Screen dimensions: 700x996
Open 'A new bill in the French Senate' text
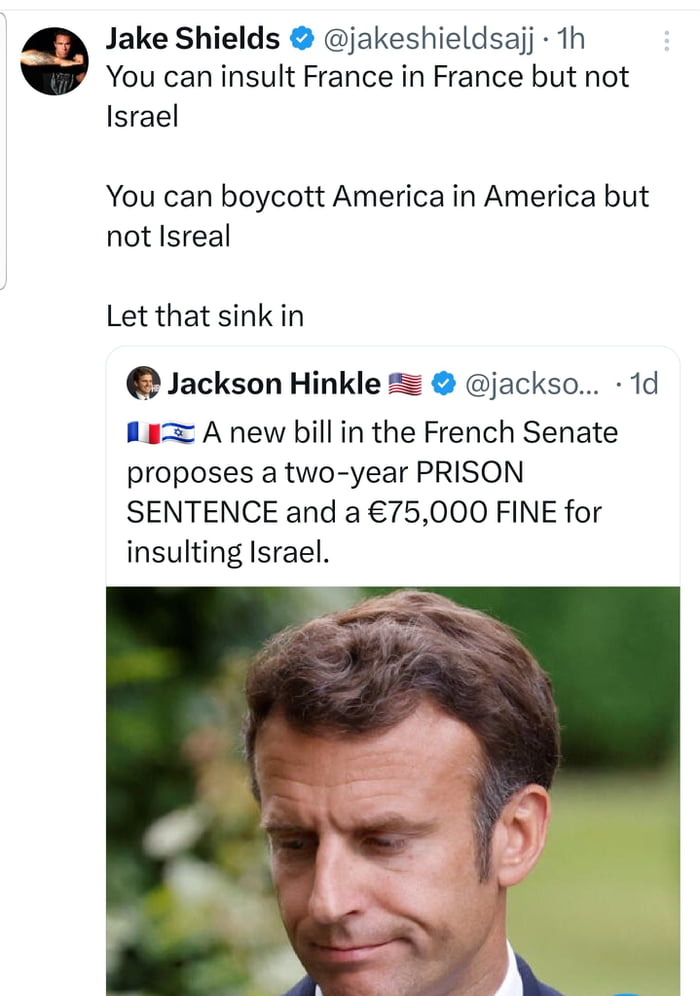[410, 433]
